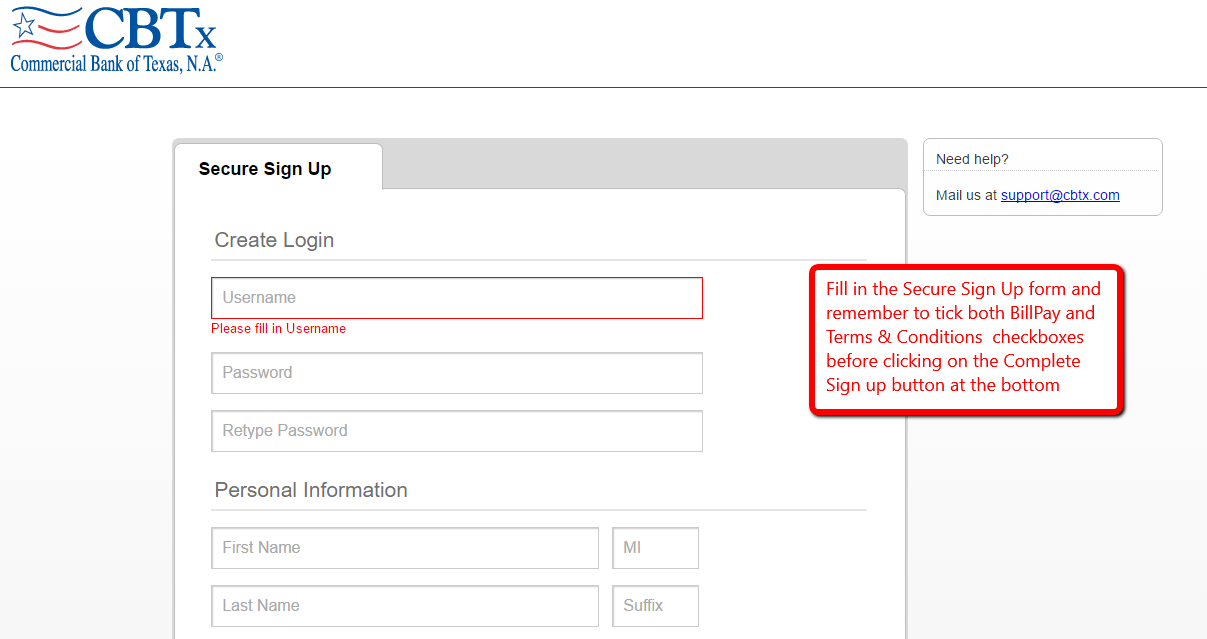Click the First Name field

(x=404, y=548)
